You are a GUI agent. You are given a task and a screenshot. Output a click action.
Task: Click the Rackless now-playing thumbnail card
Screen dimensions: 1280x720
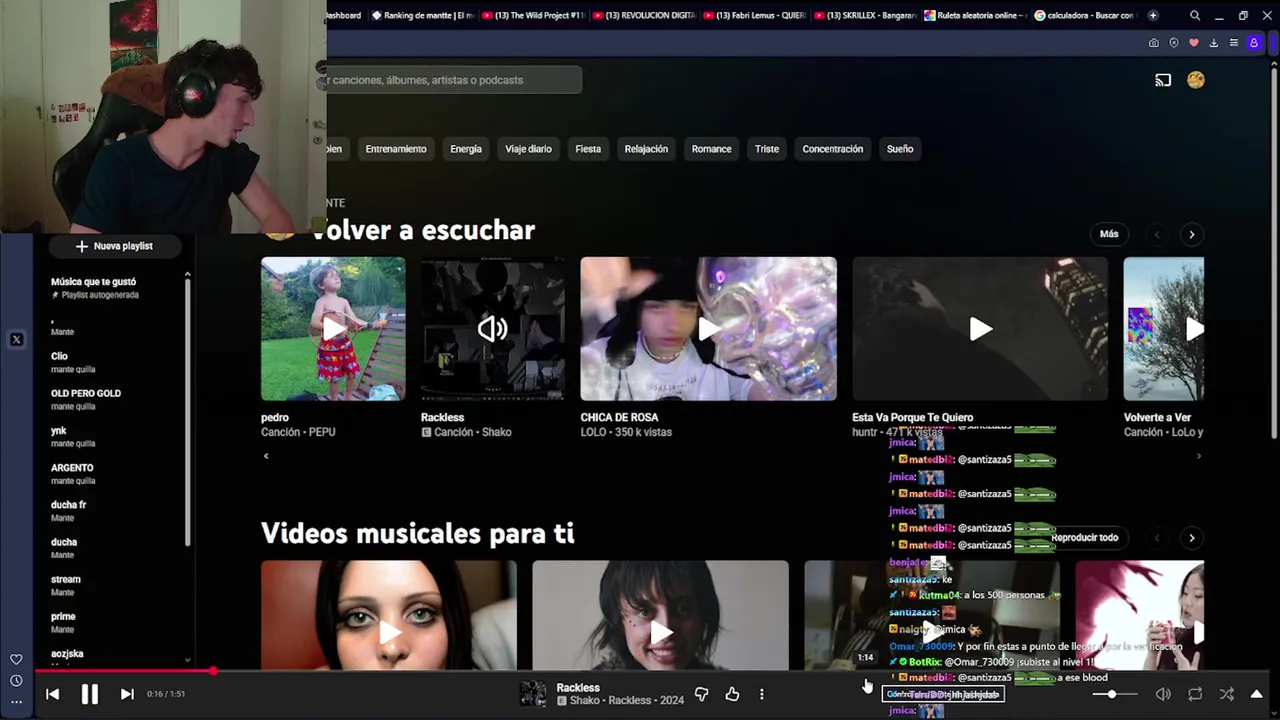pyautogui.click(x=492, y=329)
